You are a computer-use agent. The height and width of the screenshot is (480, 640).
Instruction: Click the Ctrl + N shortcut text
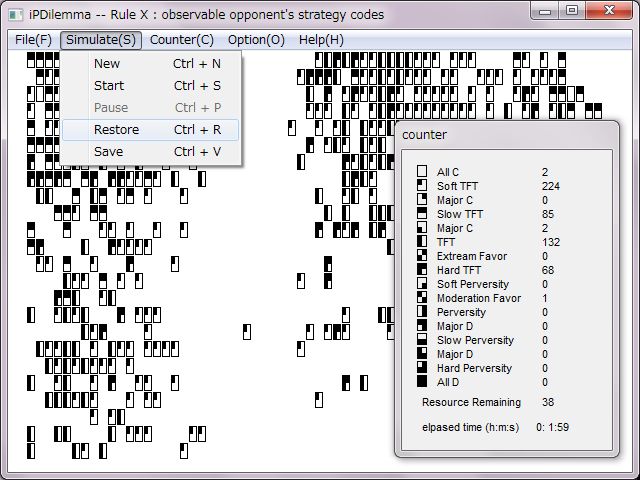click(197, 64)
